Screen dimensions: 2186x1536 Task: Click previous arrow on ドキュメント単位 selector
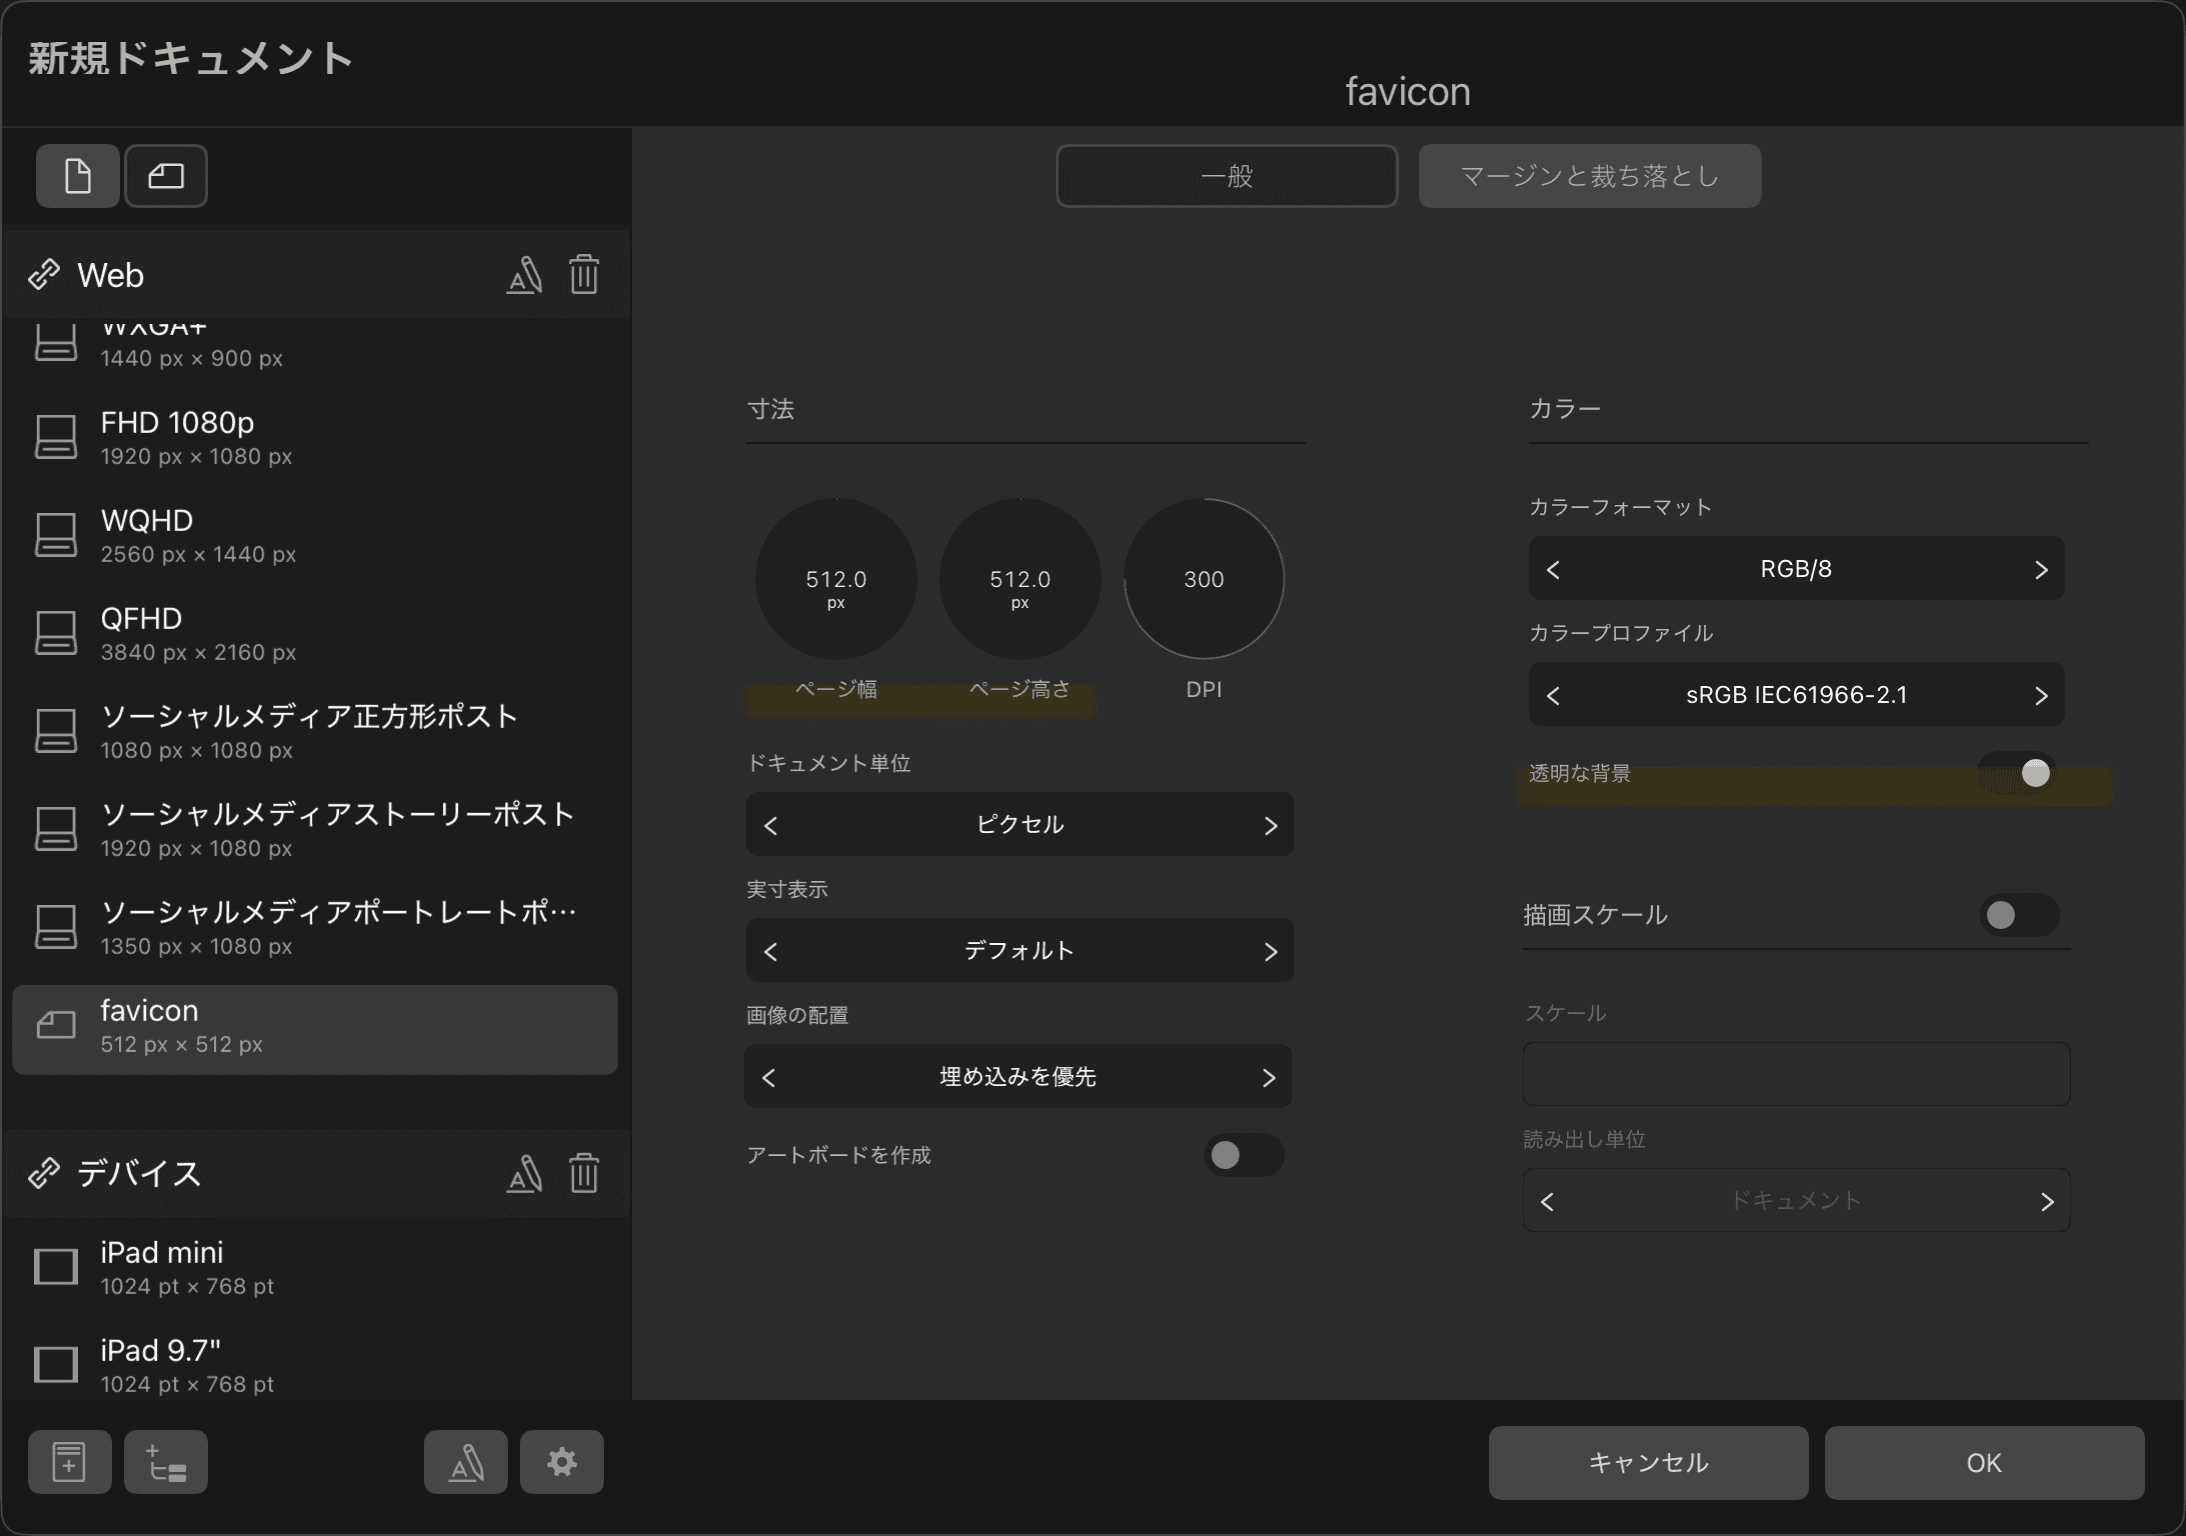click(x=770, y=825)
